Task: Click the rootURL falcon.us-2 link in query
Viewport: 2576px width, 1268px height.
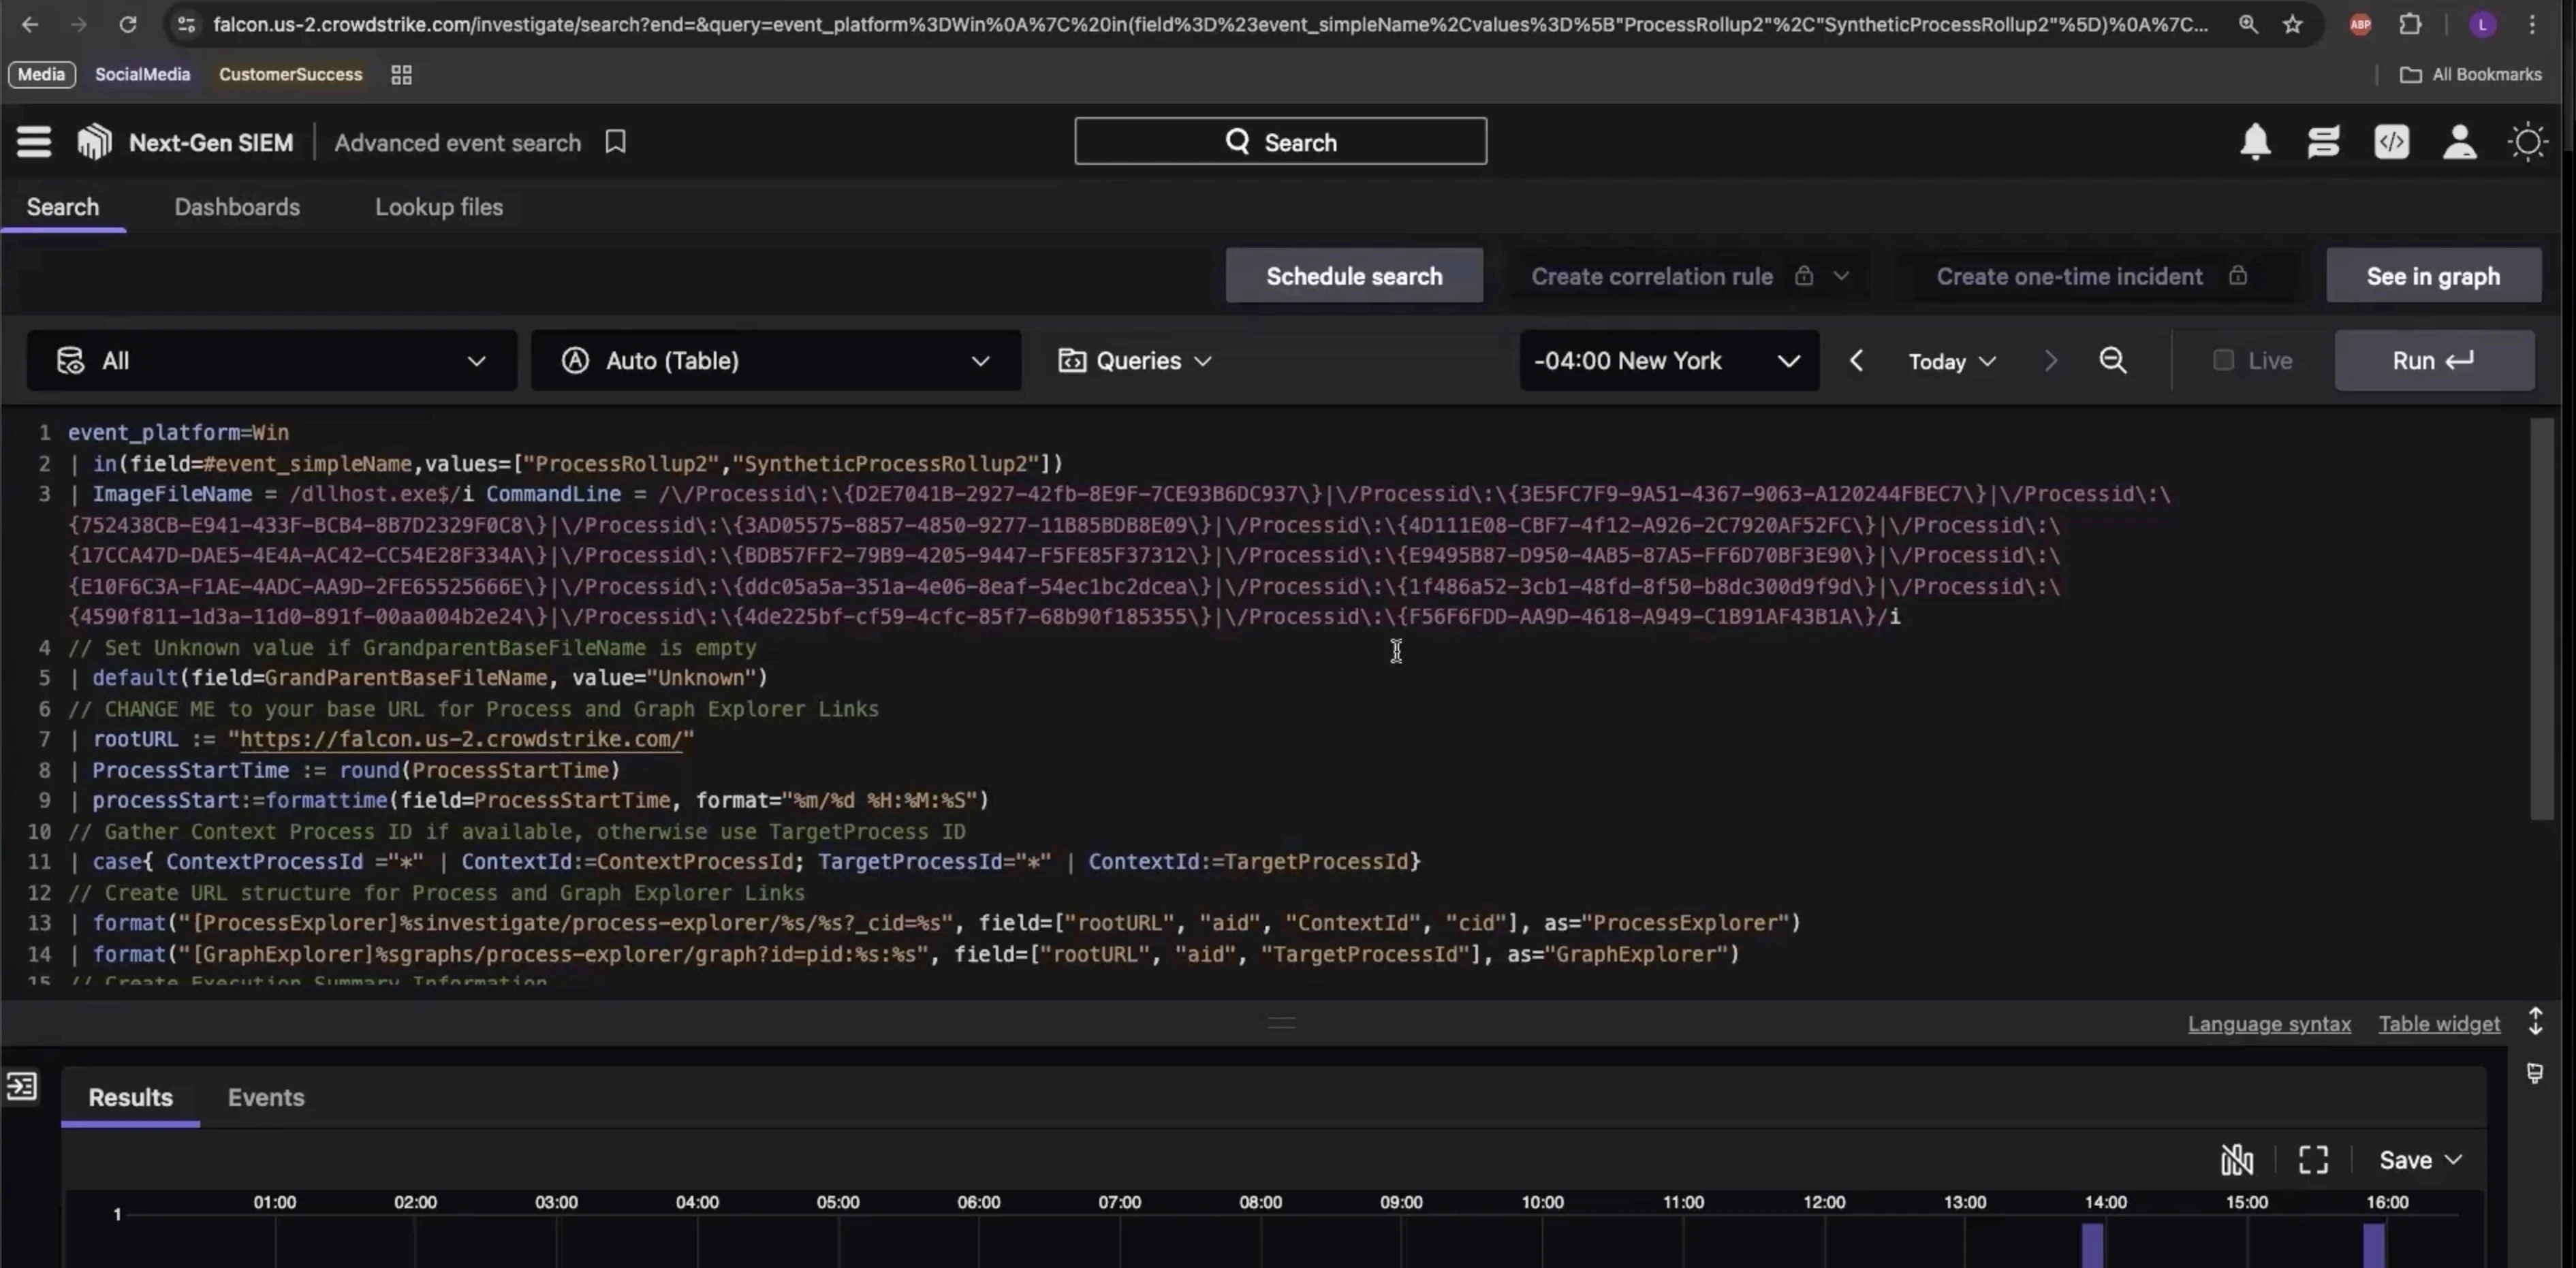Action: pos(461,740)
